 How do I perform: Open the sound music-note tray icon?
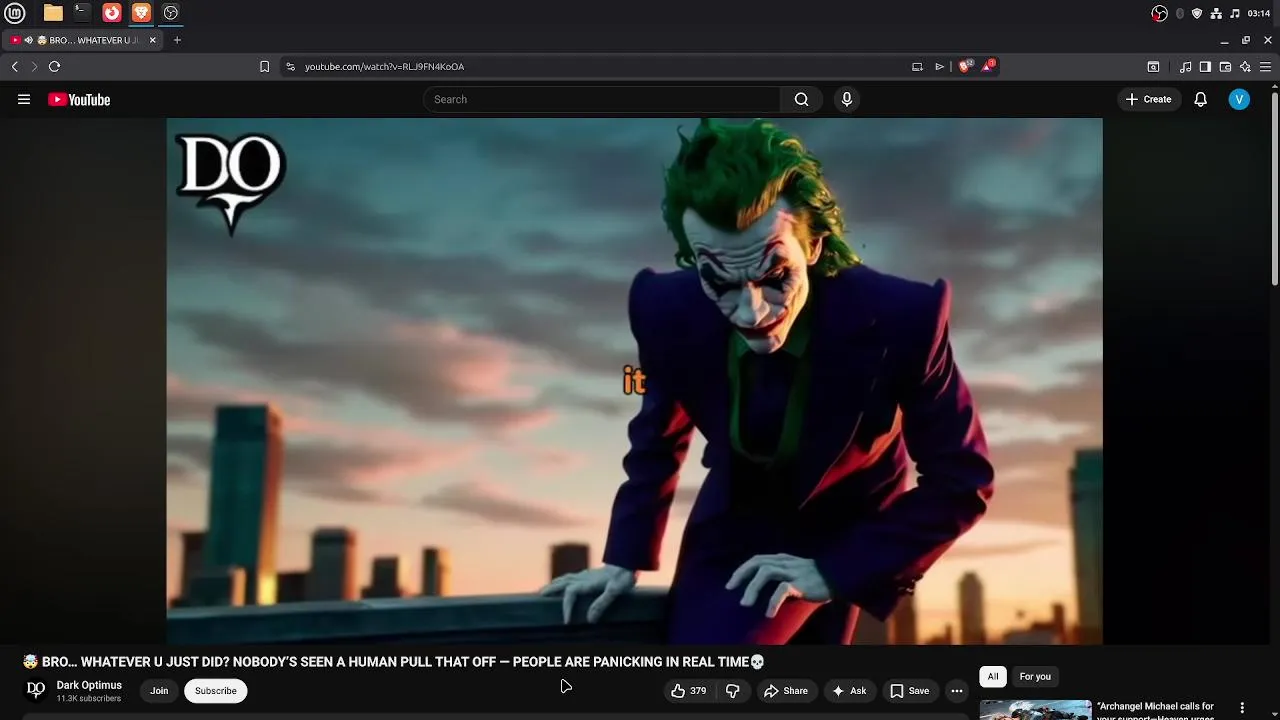coord(1235,13)
